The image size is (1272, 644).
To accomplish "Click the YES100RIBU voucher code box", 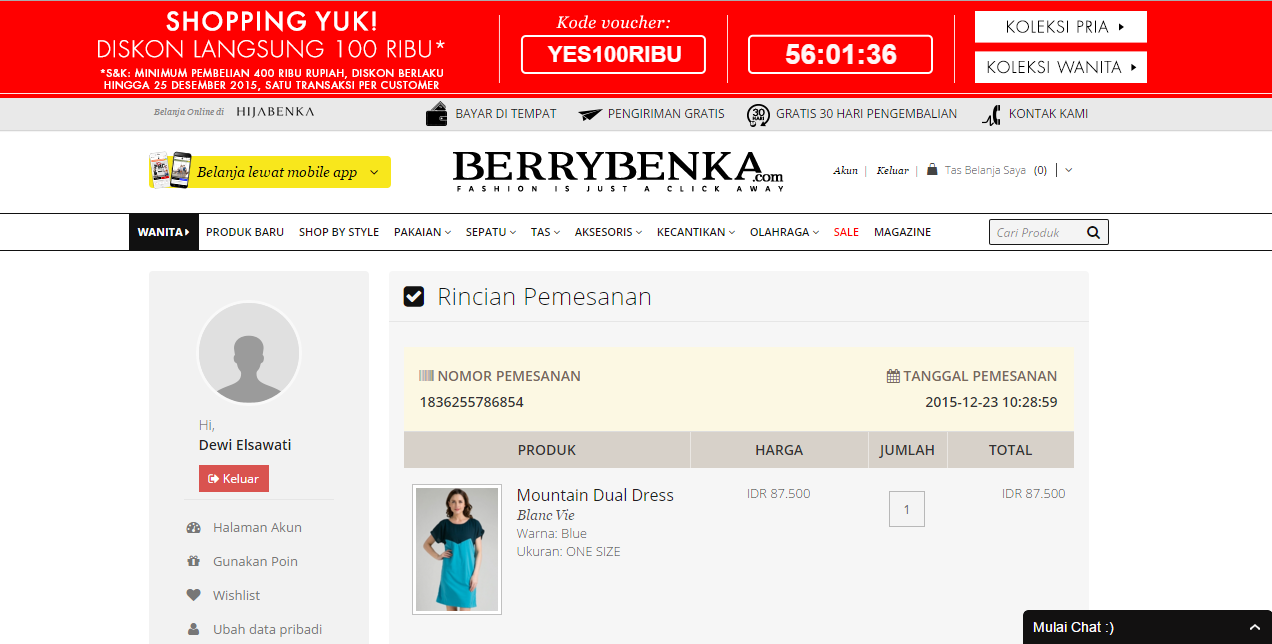I will point(613,55).
